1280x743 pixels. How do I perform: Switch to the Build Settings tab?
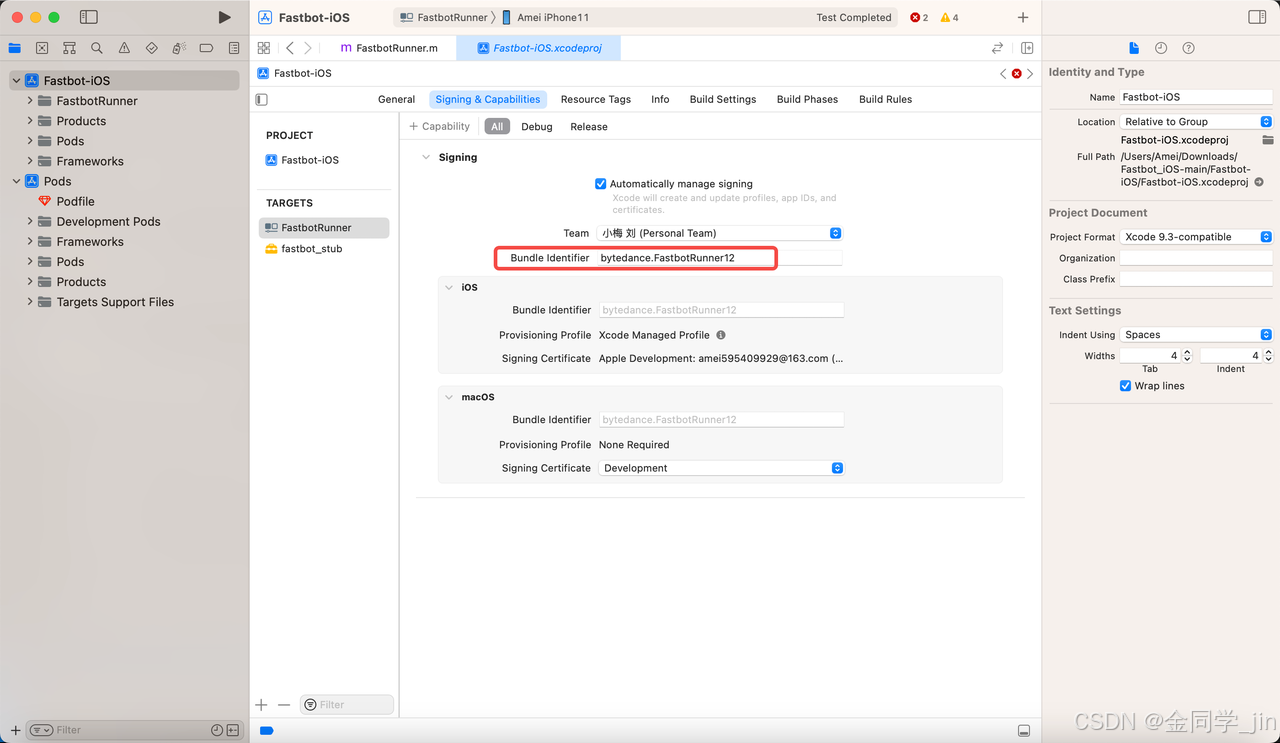pos(723,99)
